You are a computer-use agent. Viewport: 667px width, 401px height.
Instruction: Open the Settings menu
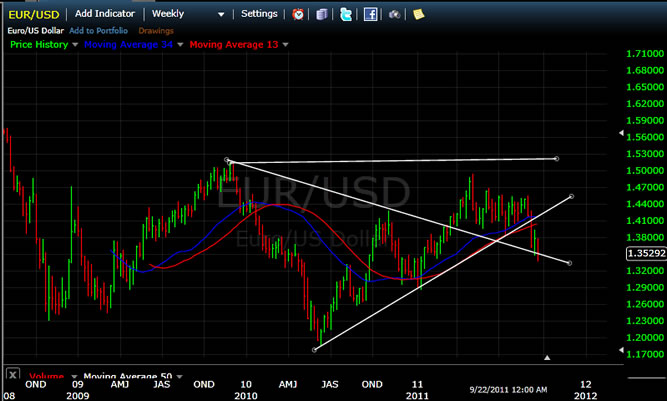pos(259,14)
